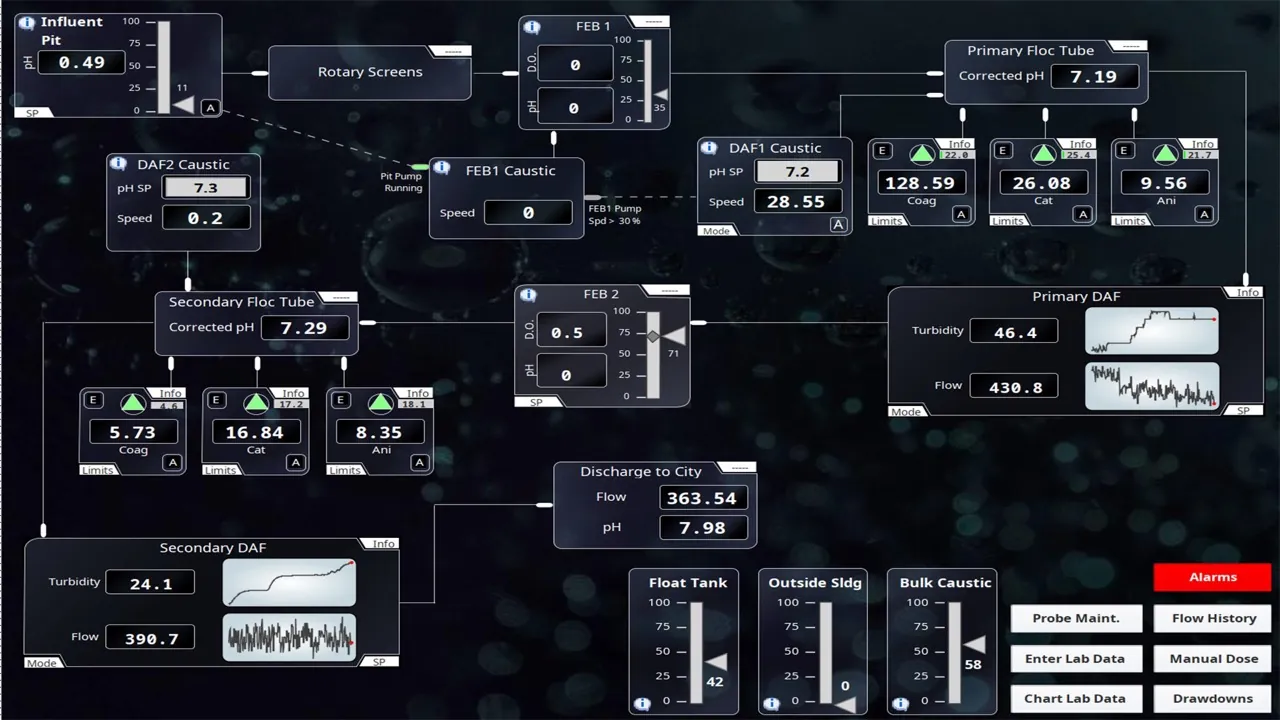Screen dimensions: 1280x720
Task: Expand the dashed tab on Secondary Floc Tube
Action: (x=338, y=297)
